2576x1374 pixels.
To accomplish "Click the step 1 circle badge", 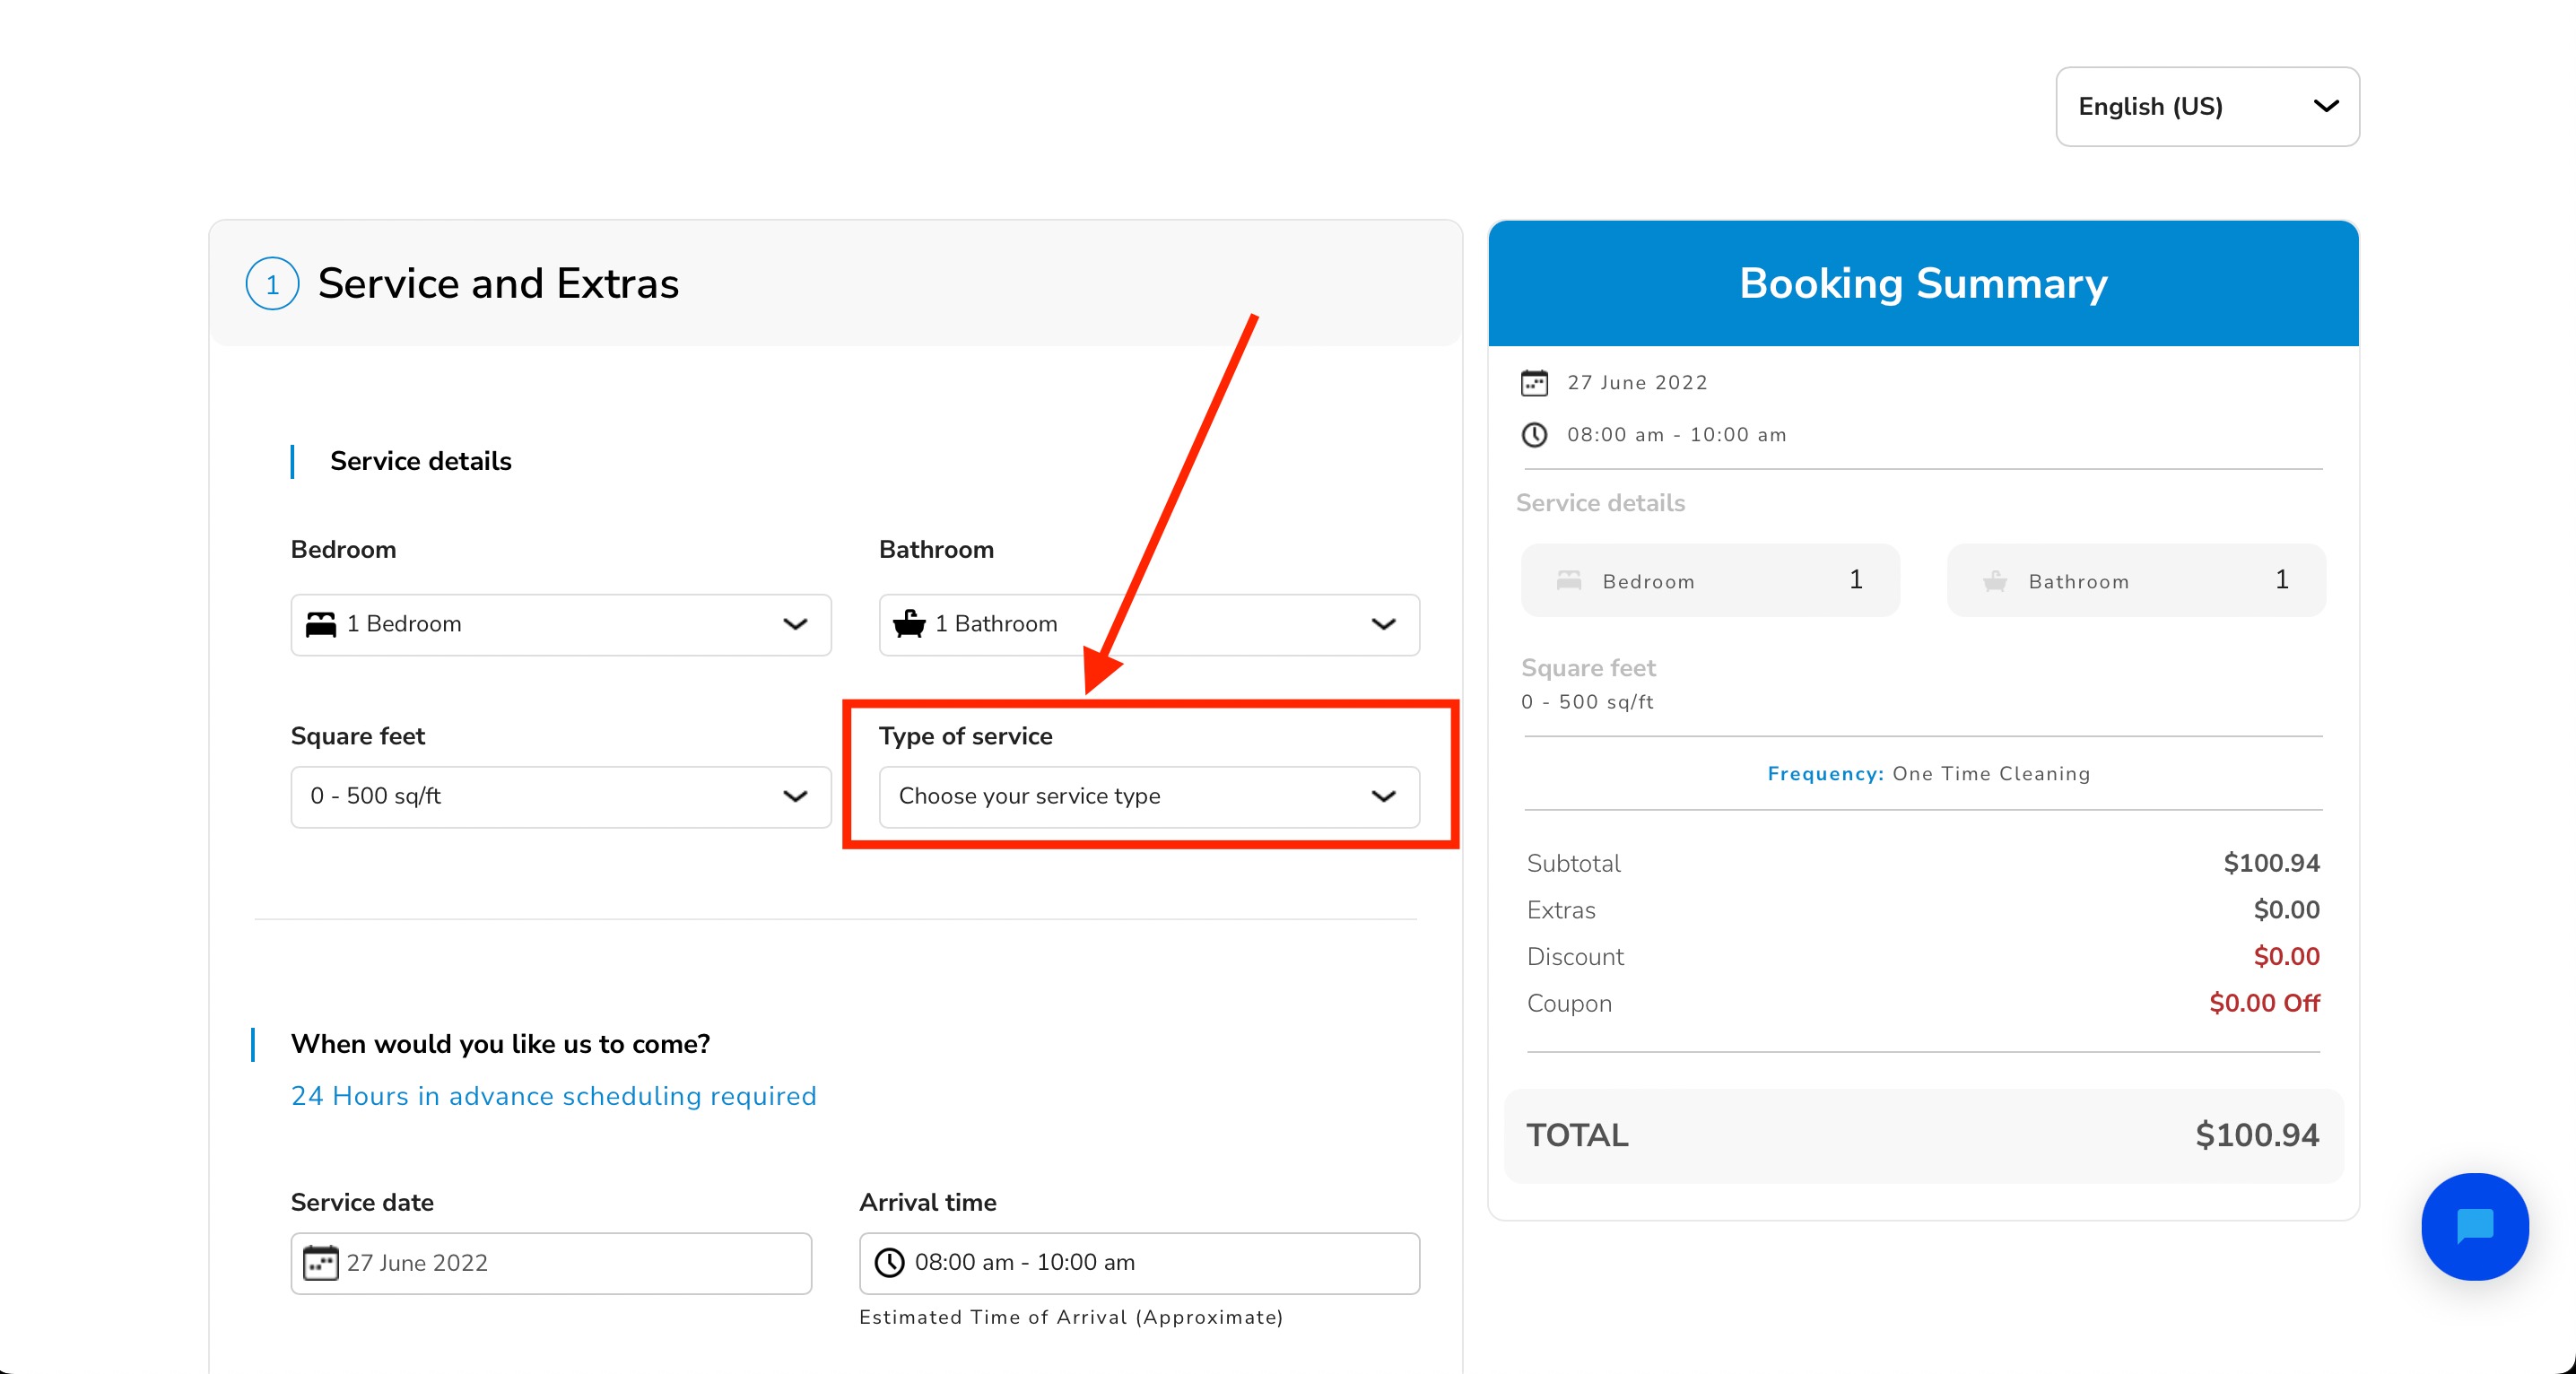I will [272, 284].
